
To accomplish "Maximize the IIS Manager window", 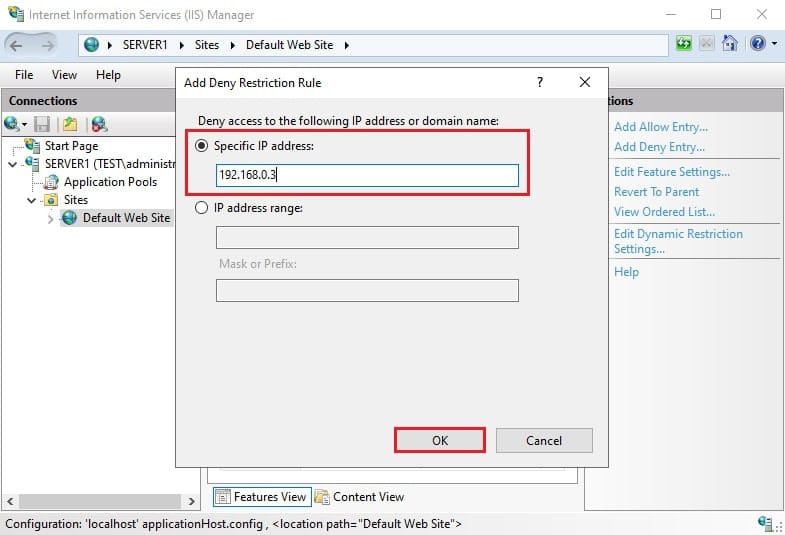I will pyautogui.click(x=716, y=14).
